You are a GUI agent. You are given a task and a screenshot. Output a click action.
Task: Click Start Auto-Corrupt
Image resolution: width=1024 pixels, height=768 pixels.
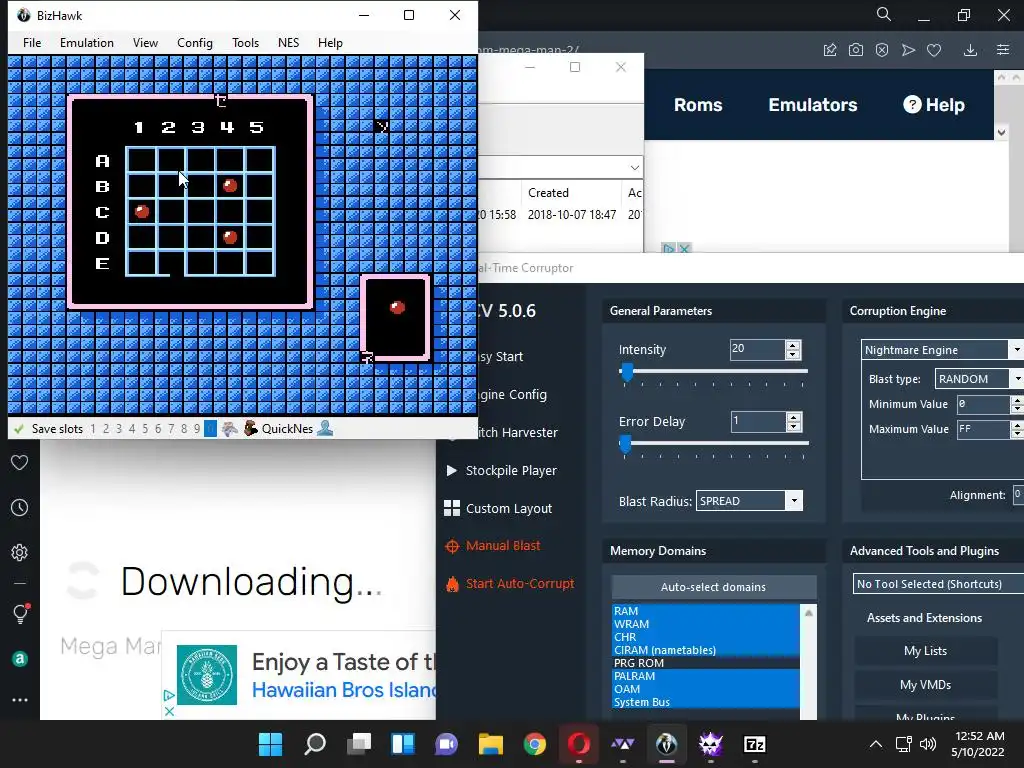[510, 584]
